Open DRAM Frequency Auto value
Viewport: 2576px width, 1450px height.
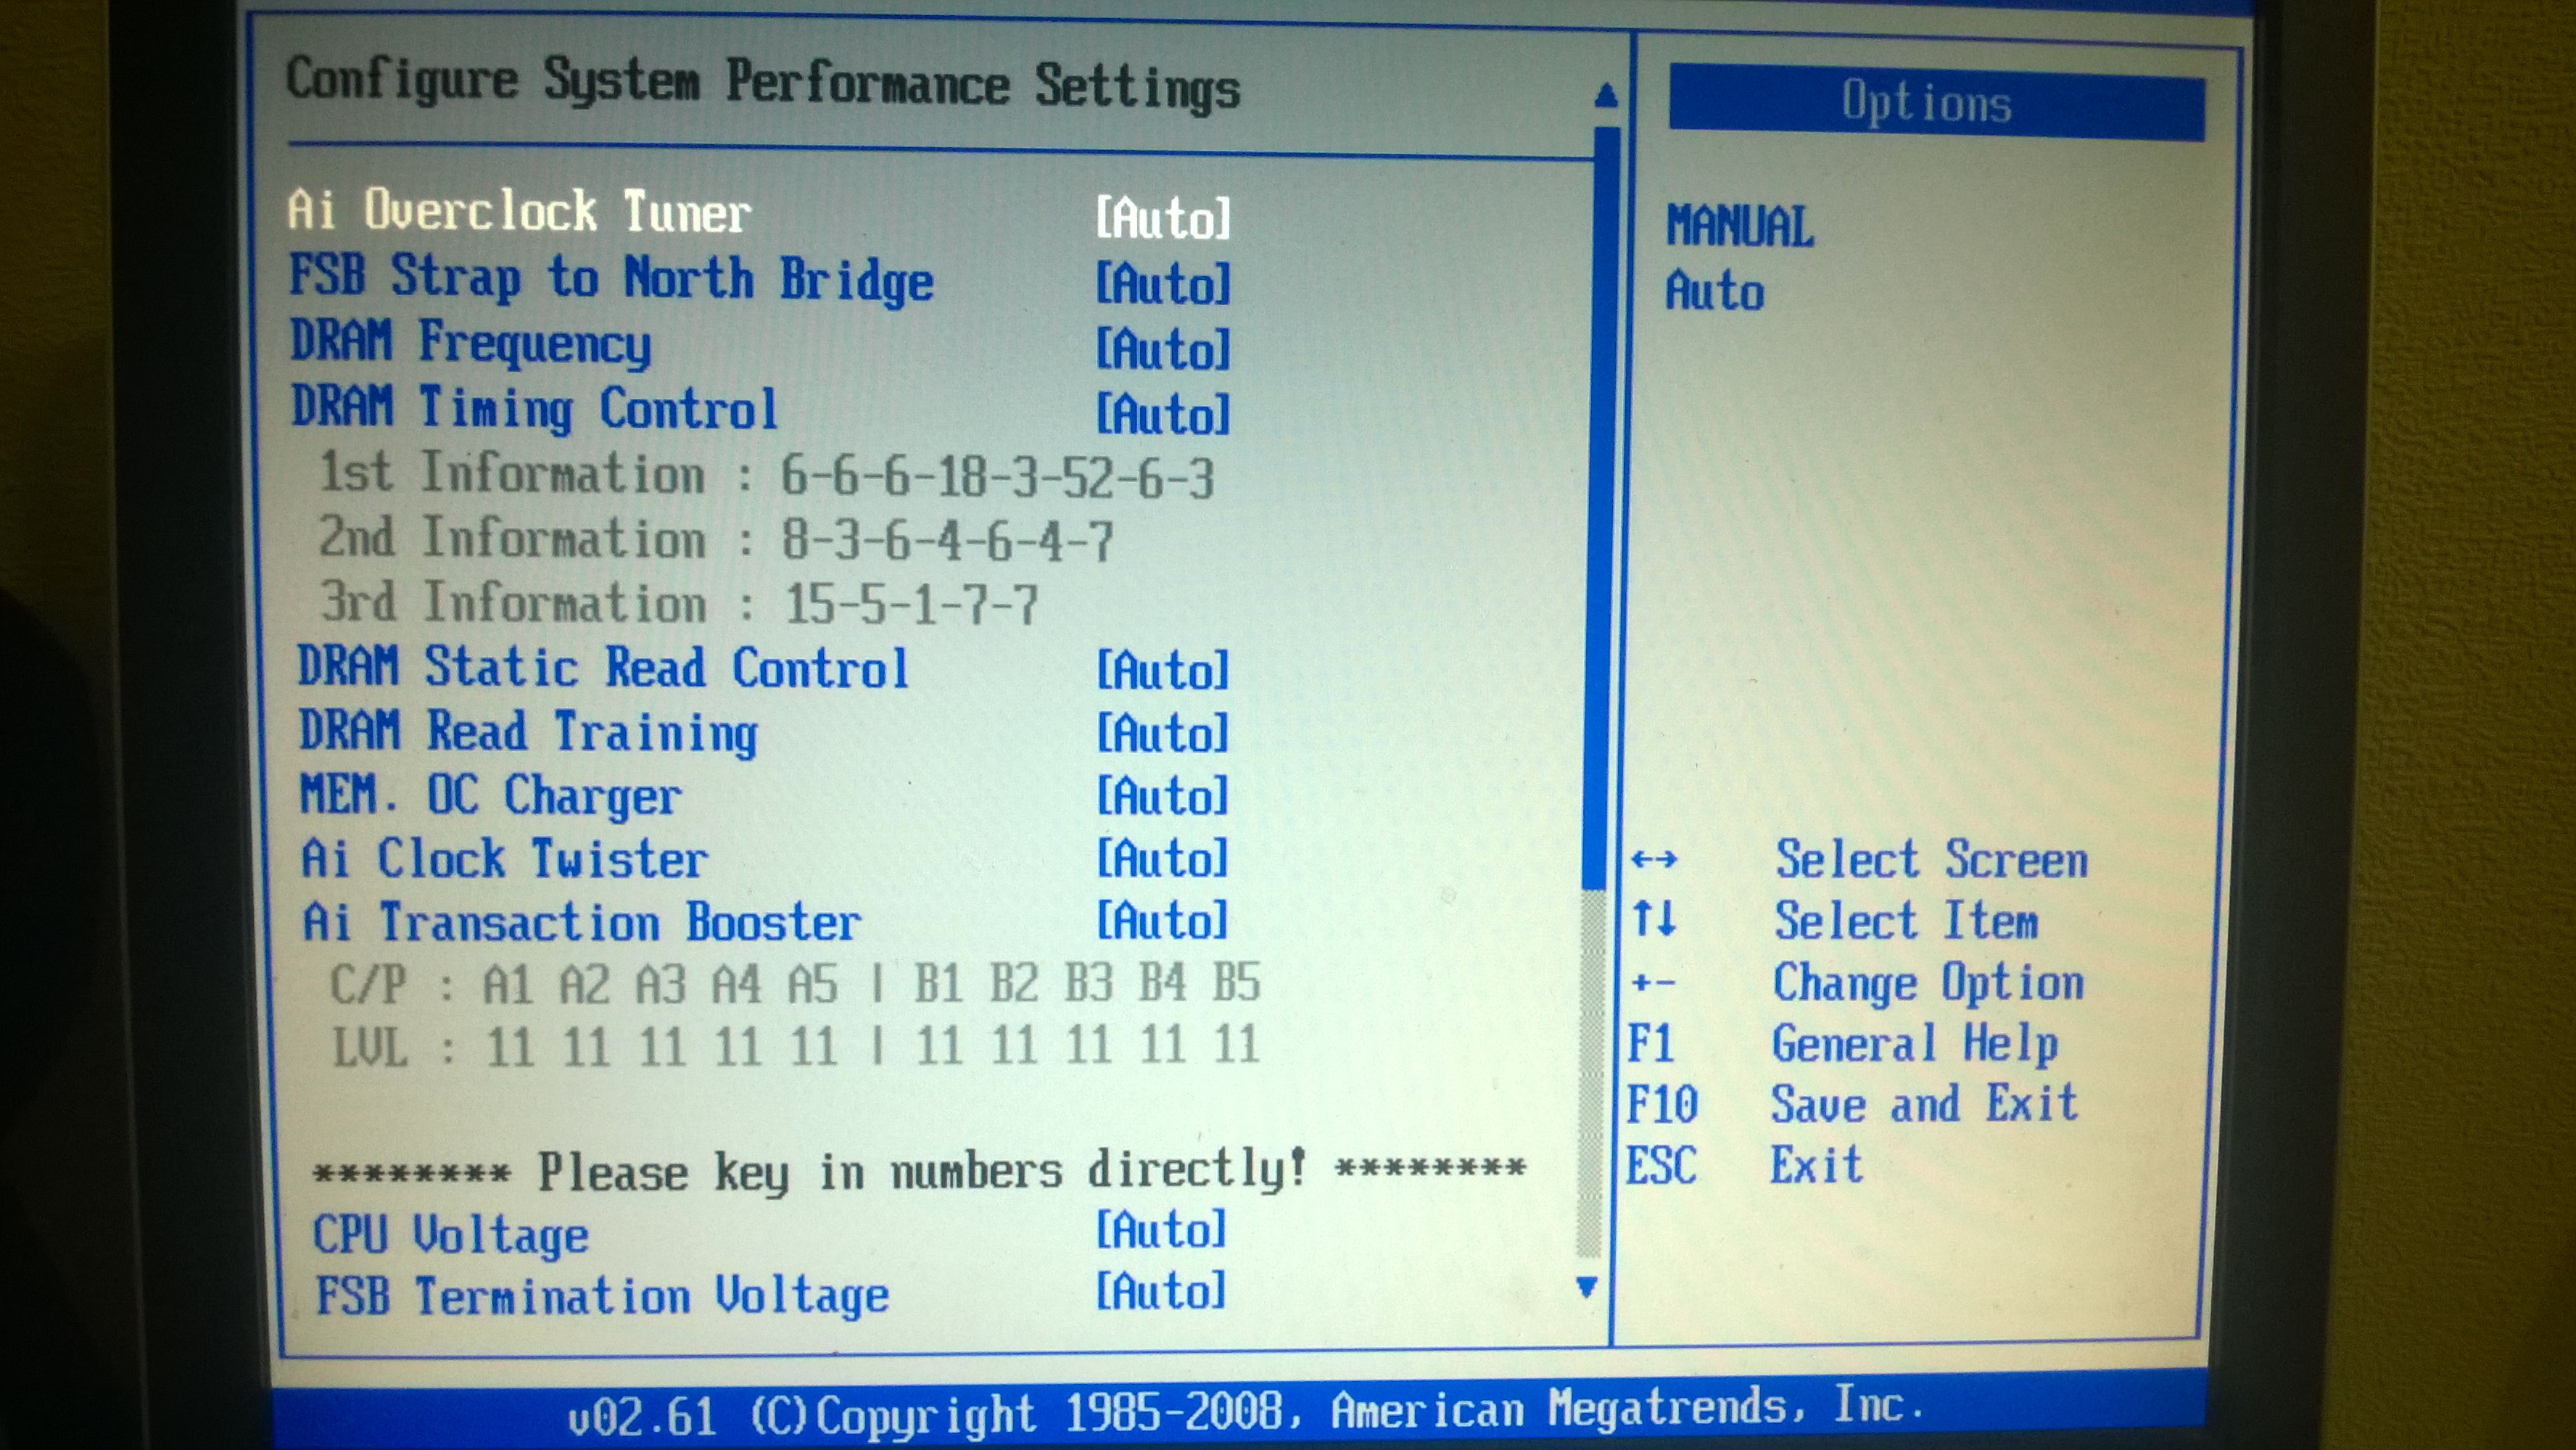[1162, 349]
